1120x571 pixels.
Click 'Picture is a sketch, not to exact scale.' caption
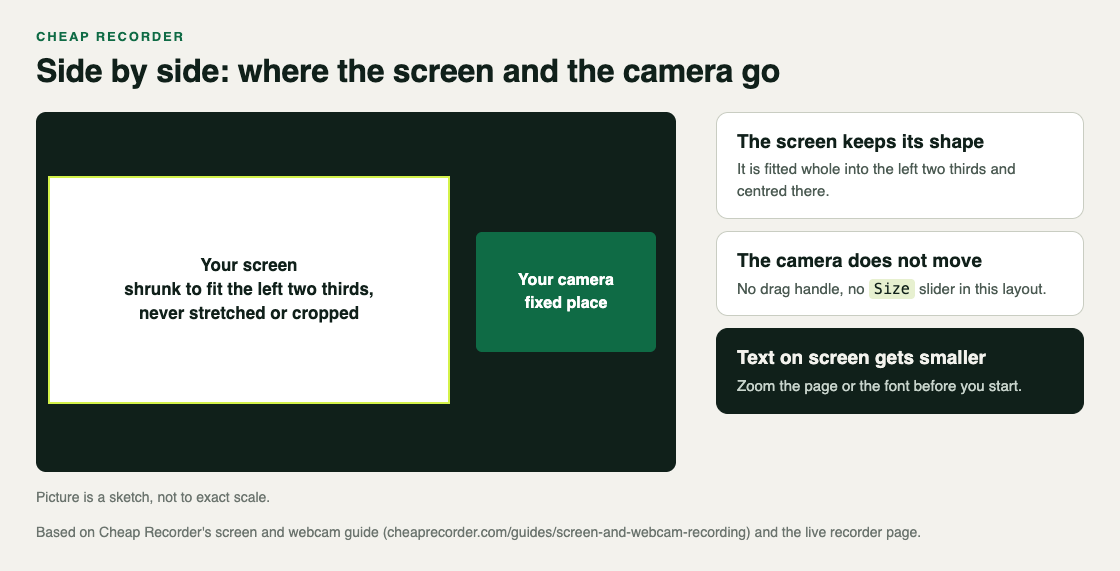[x=153, y=497]
